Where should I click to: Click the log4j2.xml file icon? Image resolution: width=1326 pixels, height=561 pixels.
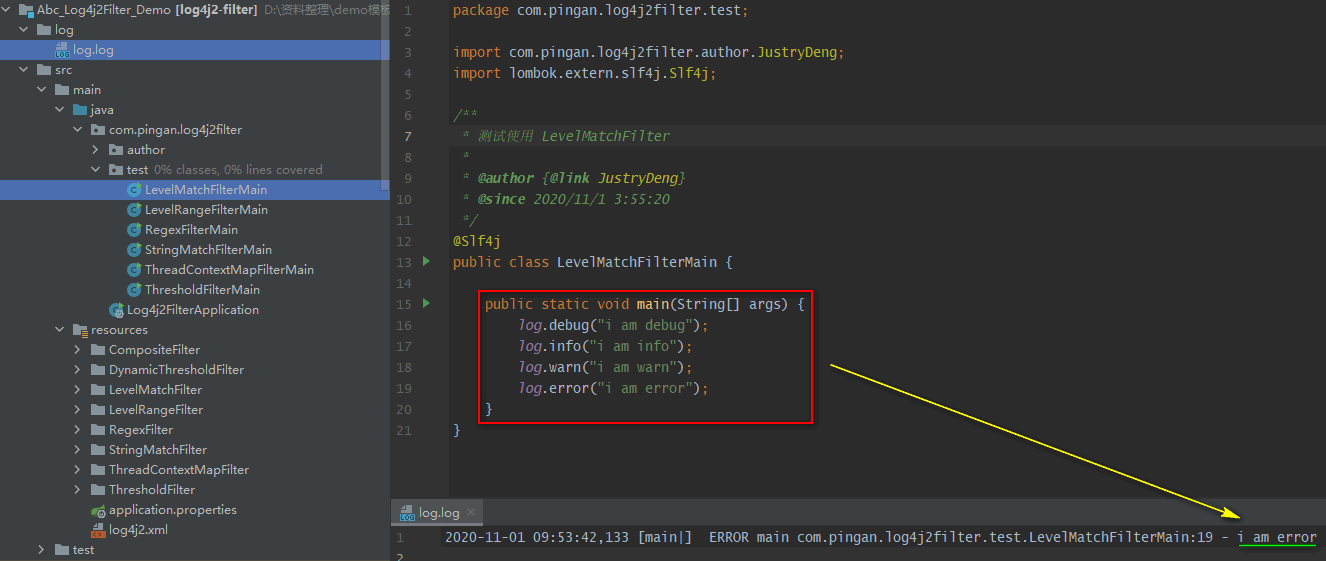[98, 530]
